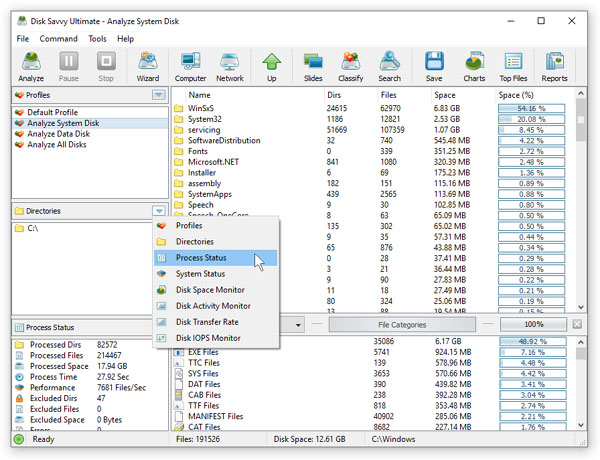
Task: Close the categories pane with X icon
Action: 577,325
